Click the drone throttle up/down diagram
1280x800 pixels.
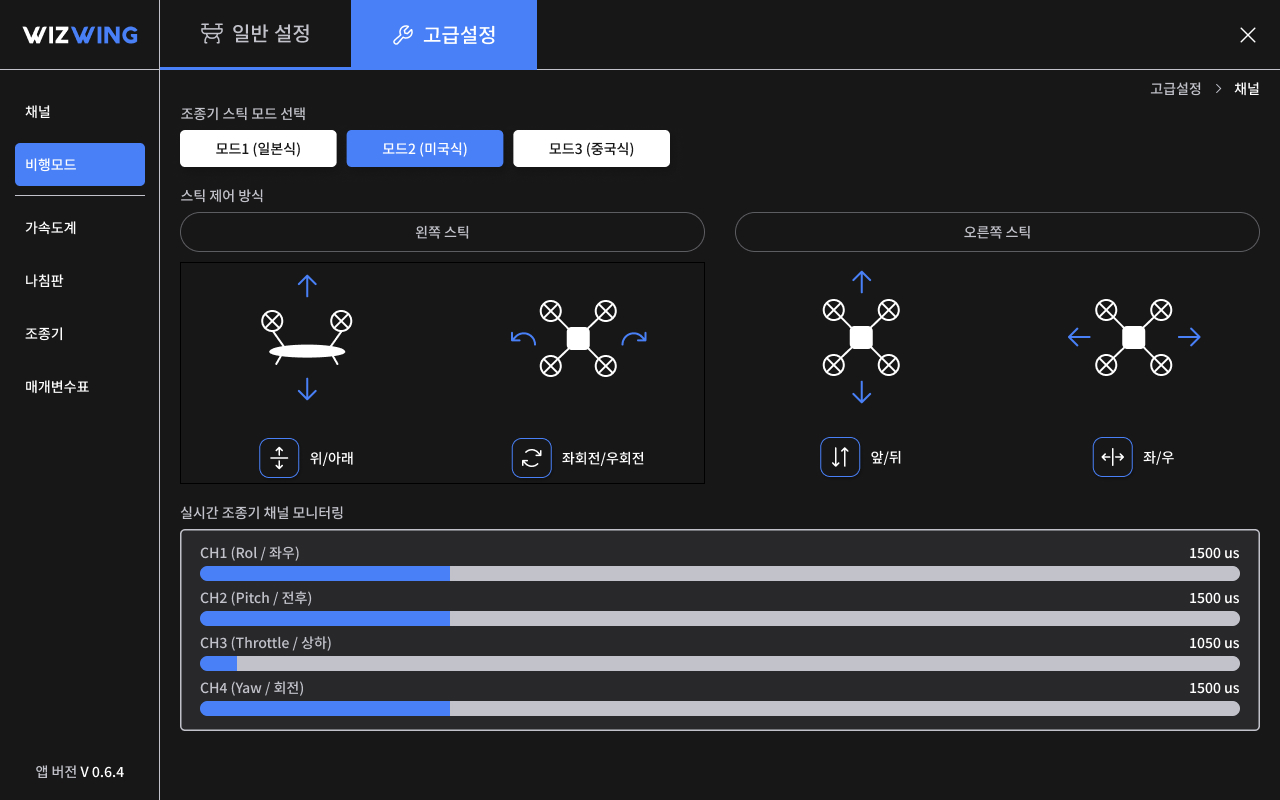[307, 338]
